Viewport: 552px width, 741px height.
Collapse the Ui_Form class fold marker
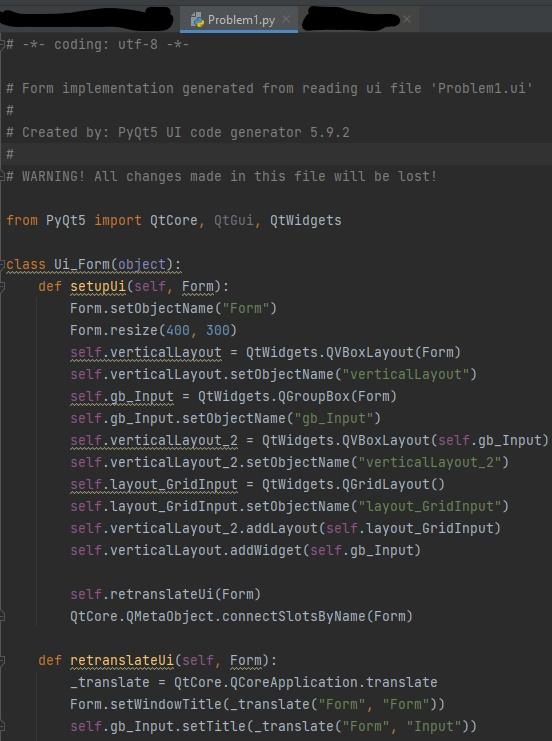(x=2, y=264)
